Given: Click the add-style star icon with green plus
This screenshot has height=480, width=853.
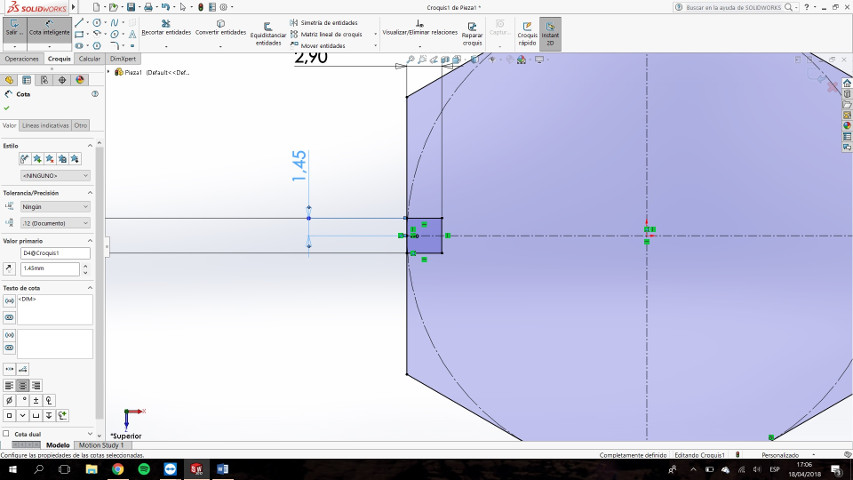Looking at the screenshot, I should [37, 158].
